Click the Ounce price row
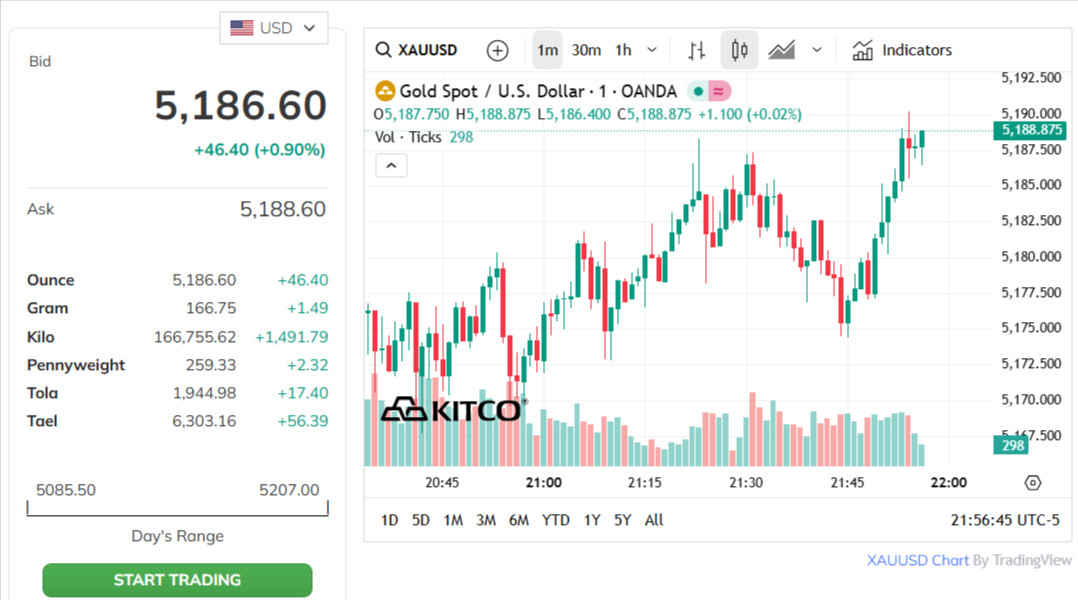1078x600 pixels. click(177, 280)
